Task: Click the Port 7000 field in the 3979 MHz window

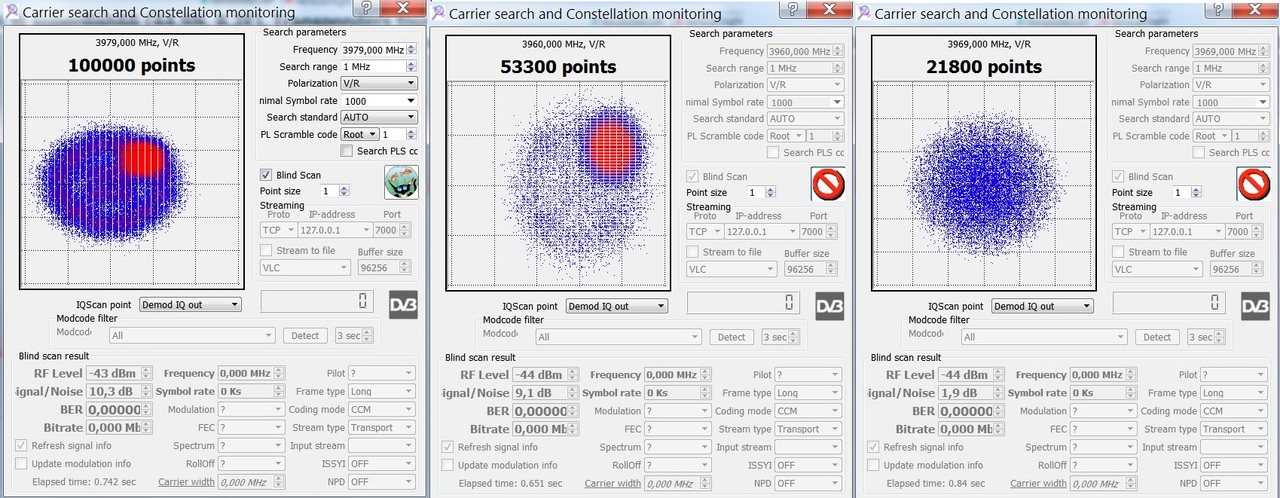Action: (x=393, y=231)
